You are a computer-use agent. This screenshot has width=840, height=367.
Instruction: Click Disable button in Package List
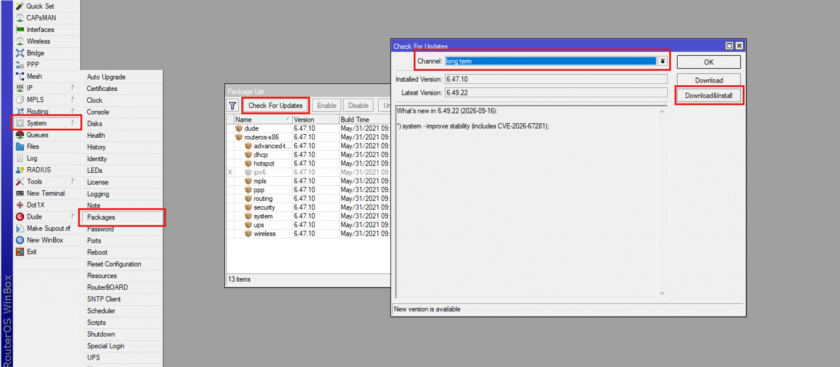[x=358, y=106]
